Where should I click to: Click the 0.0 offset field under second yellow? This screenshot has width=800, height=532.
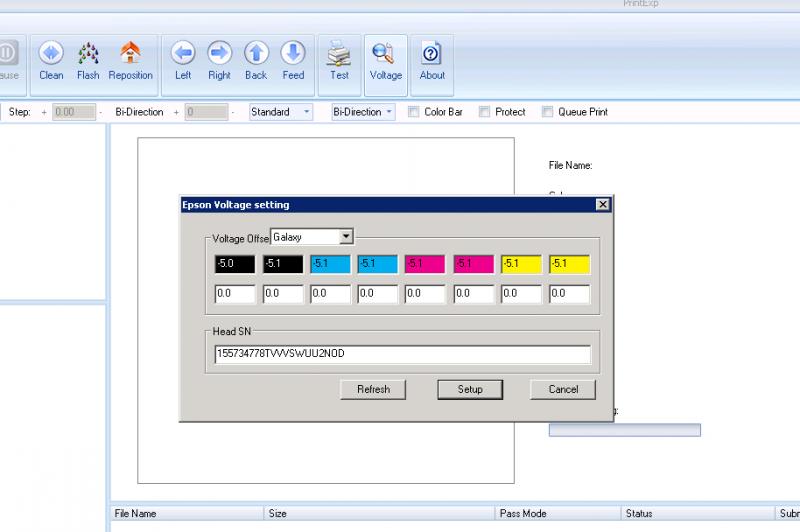tap(569, 294)
